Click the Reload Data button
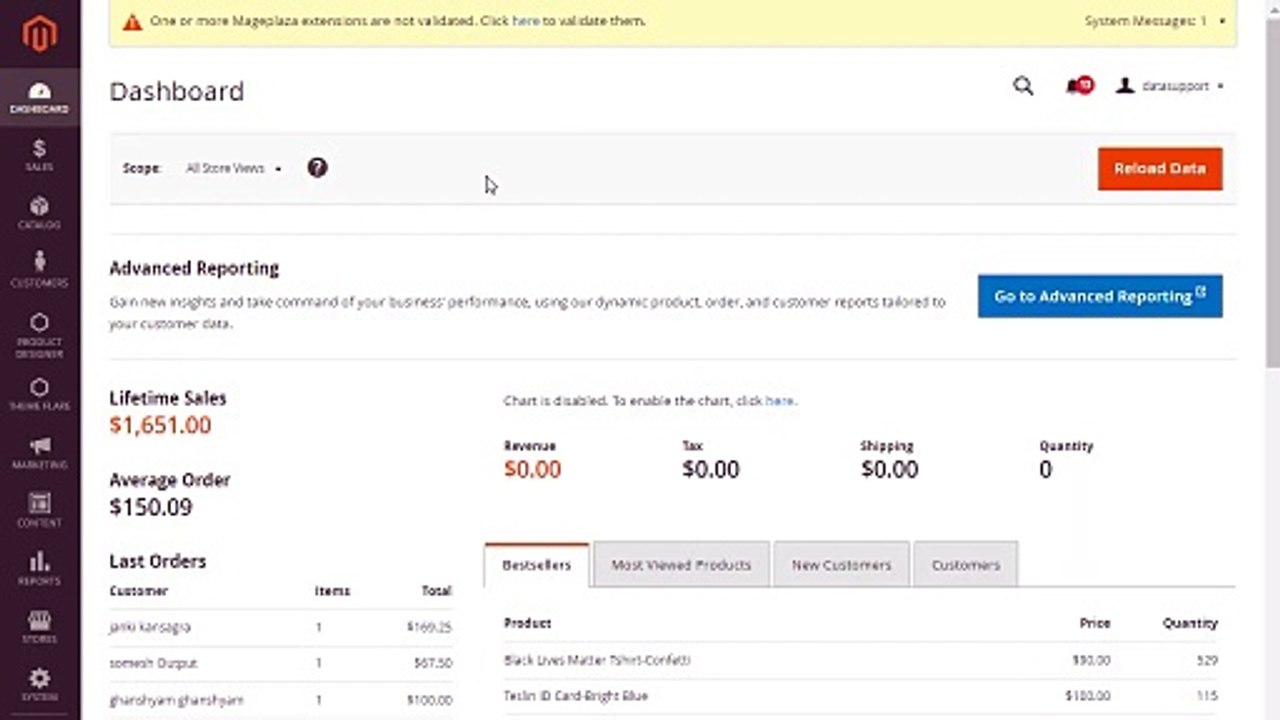 tap(1160, 168)
